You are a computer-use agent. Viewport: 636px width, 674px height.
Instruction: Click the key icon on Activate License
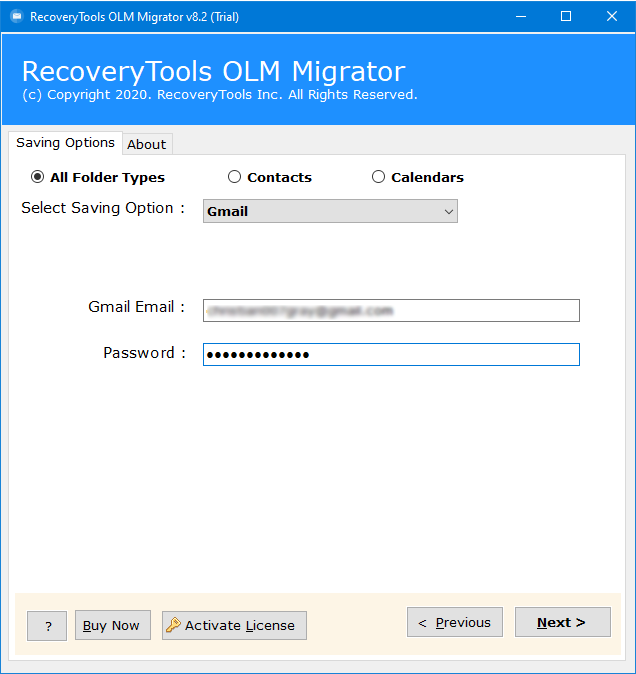(x=173, y=625)
